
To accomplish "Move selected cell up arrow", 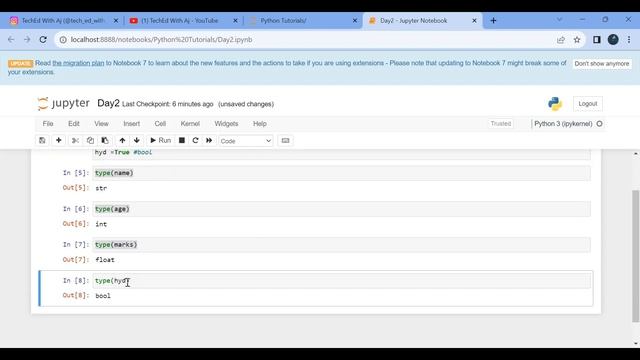I will [122, 140].
